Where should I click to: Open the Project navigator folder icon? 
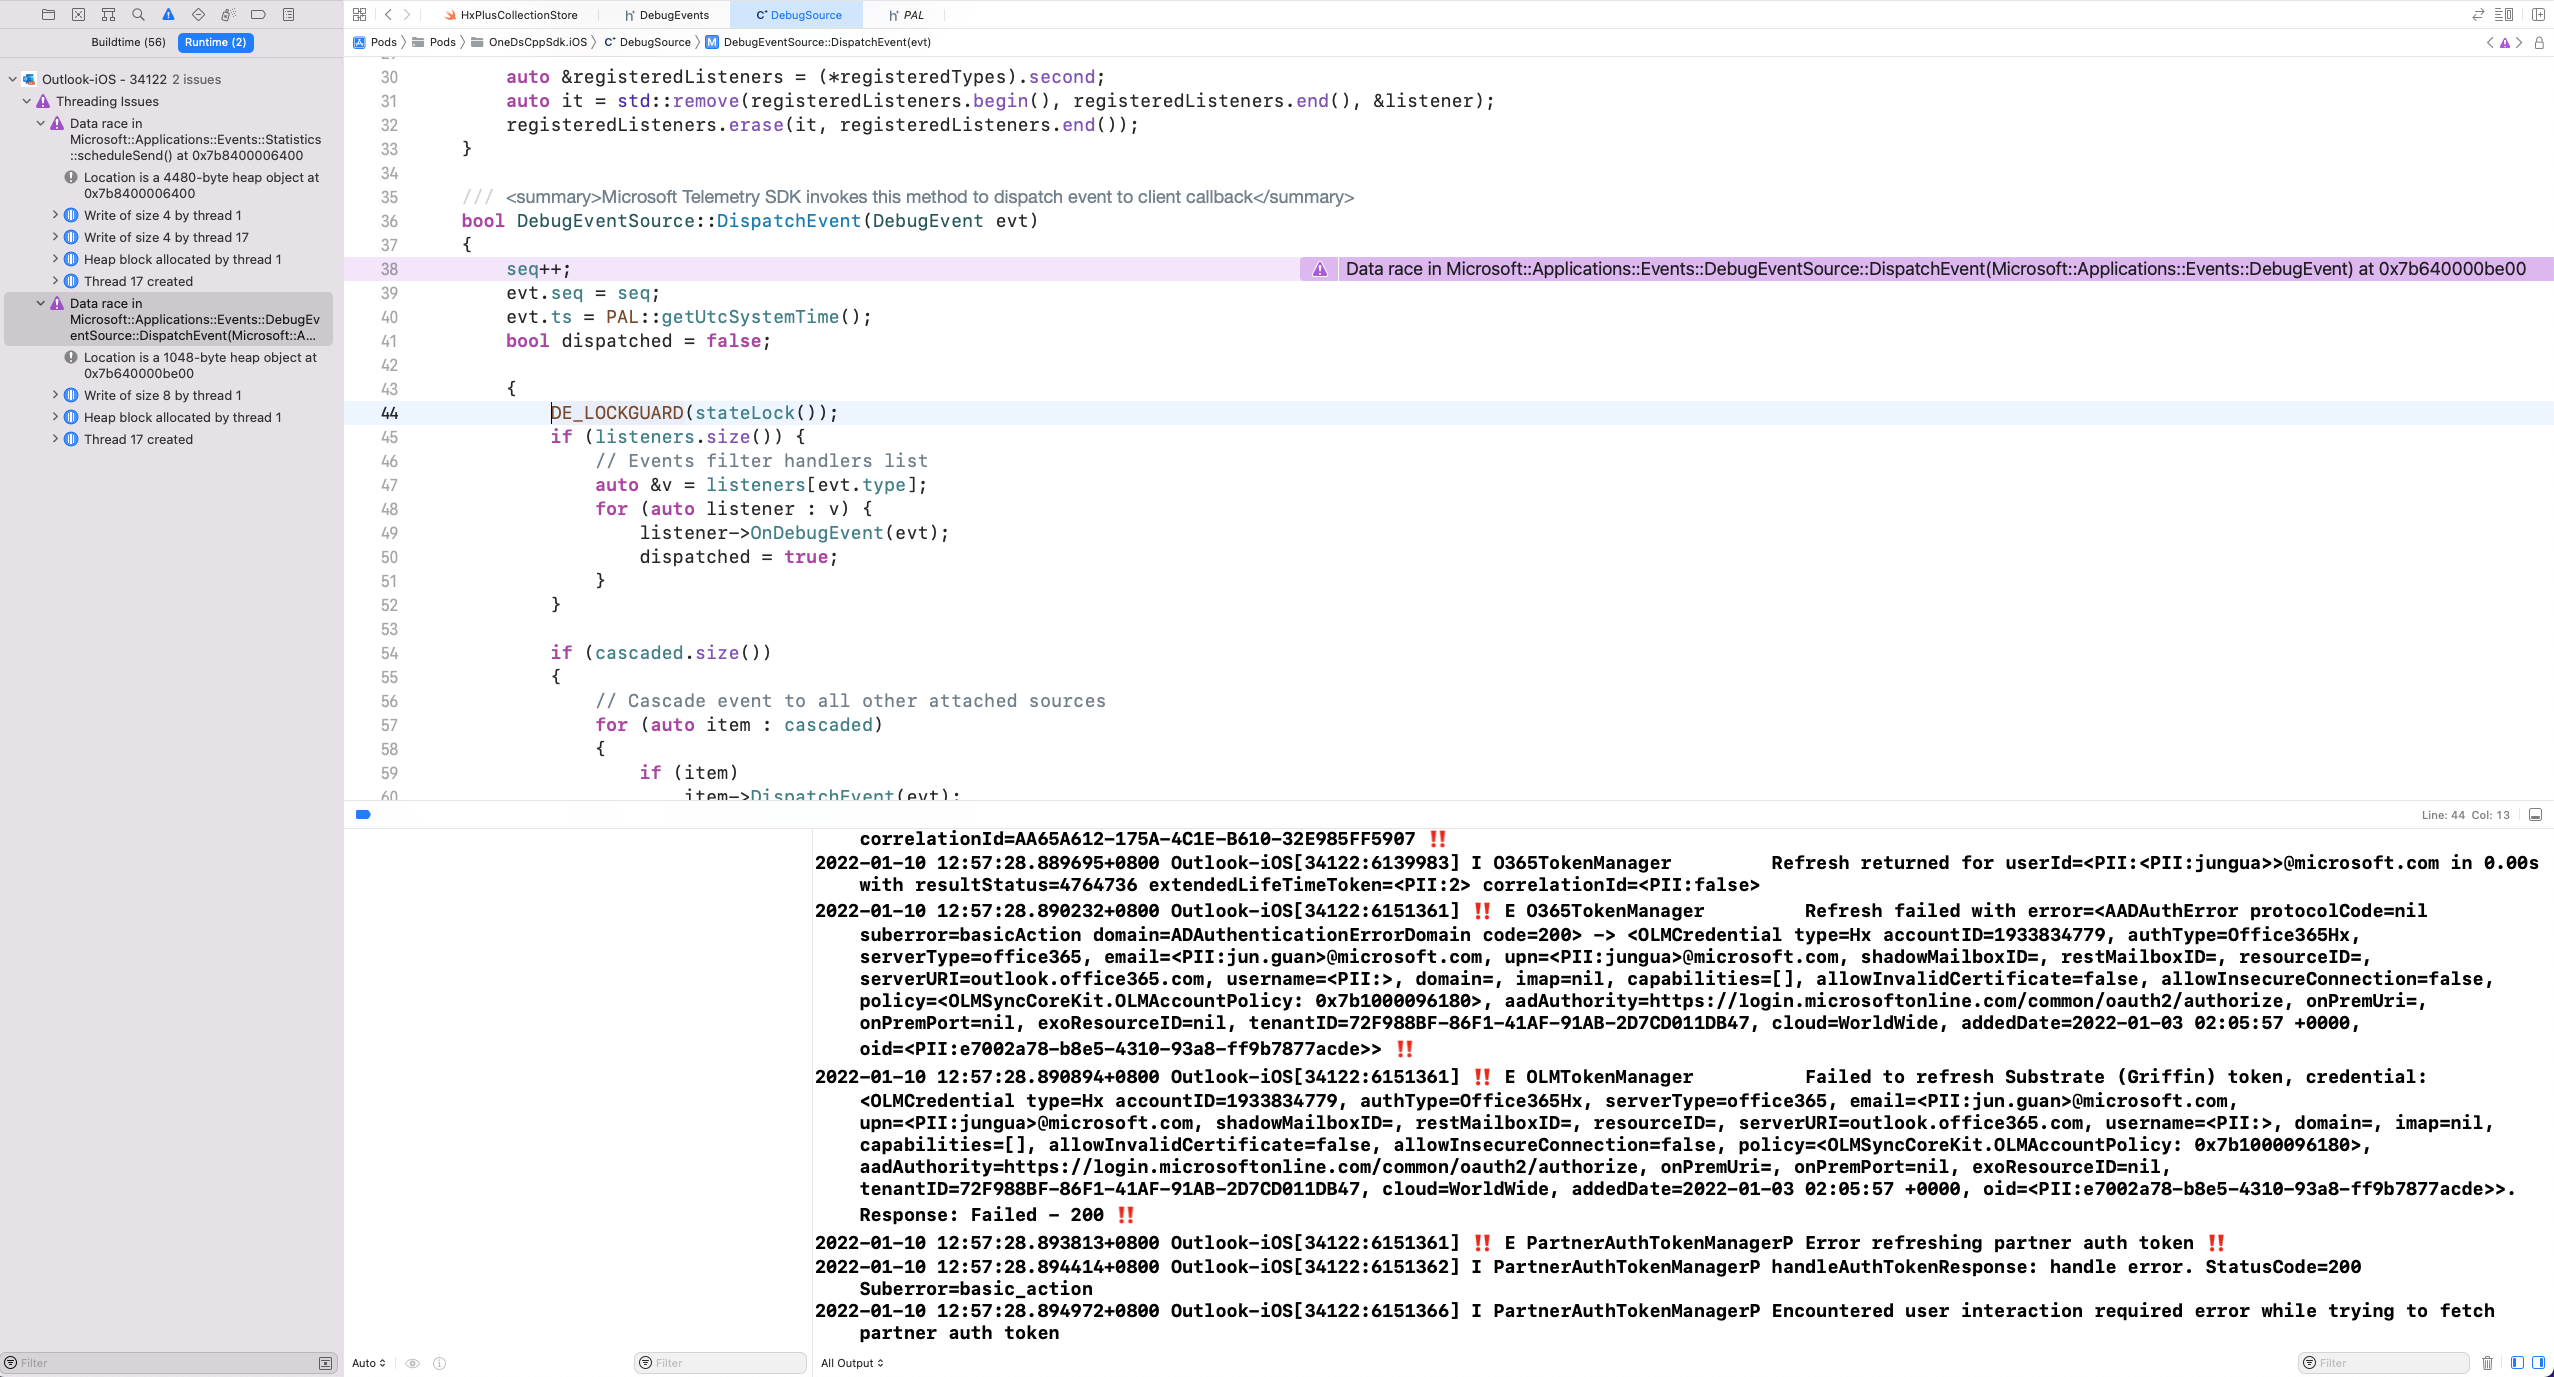click(48, 14)
